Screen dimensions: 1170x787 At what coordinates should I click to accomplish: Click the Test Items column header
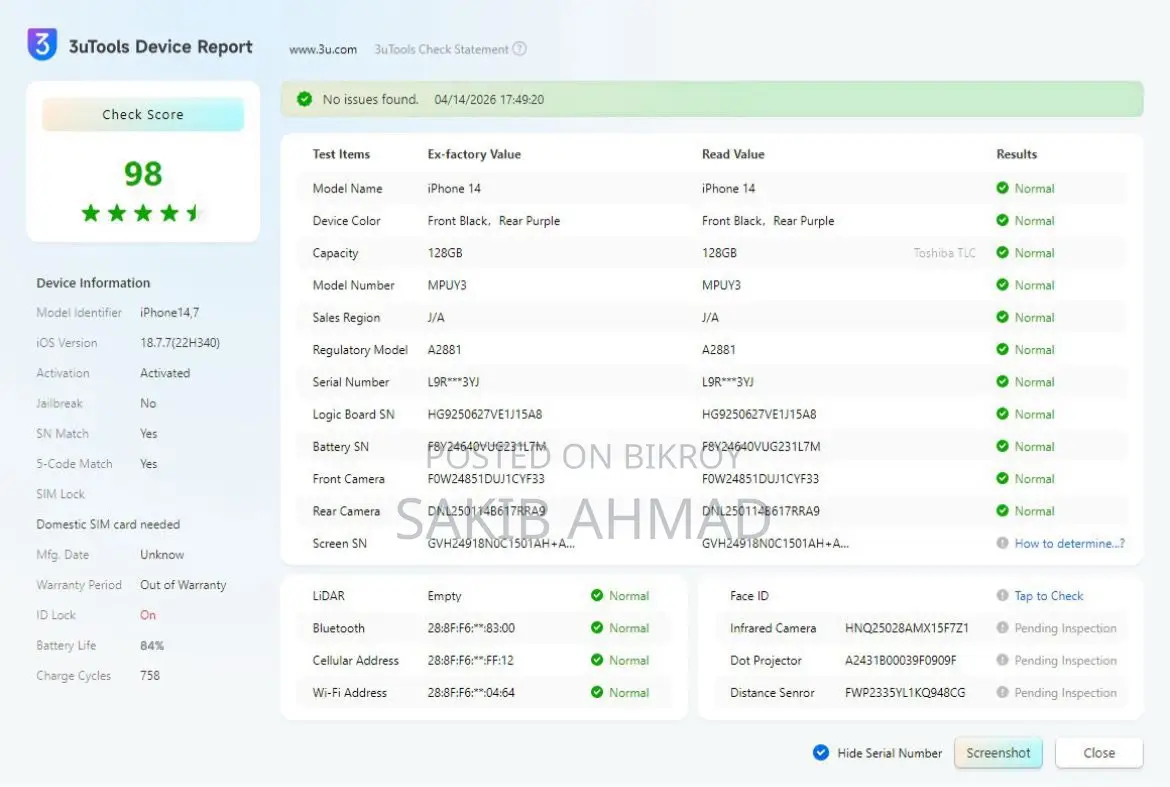[341, 154]
